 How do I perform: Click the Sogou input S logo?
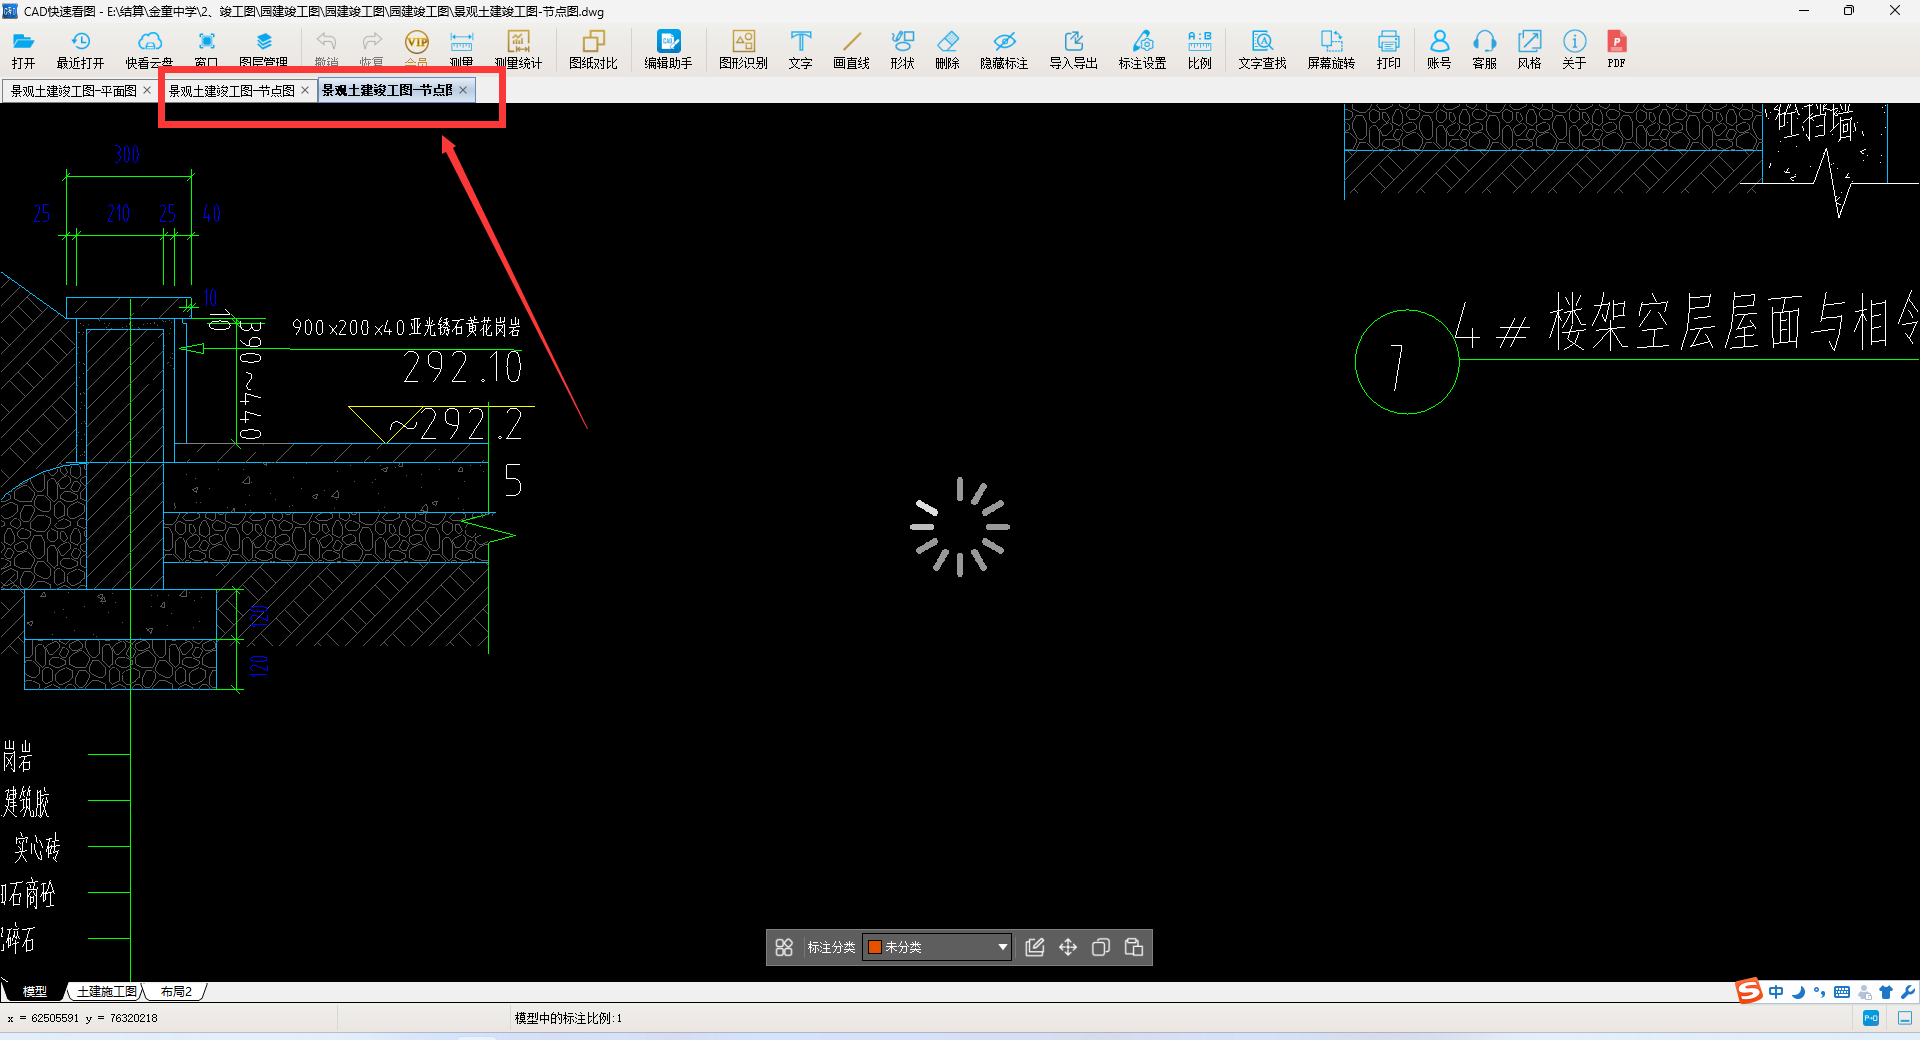tap(1749, 991)
